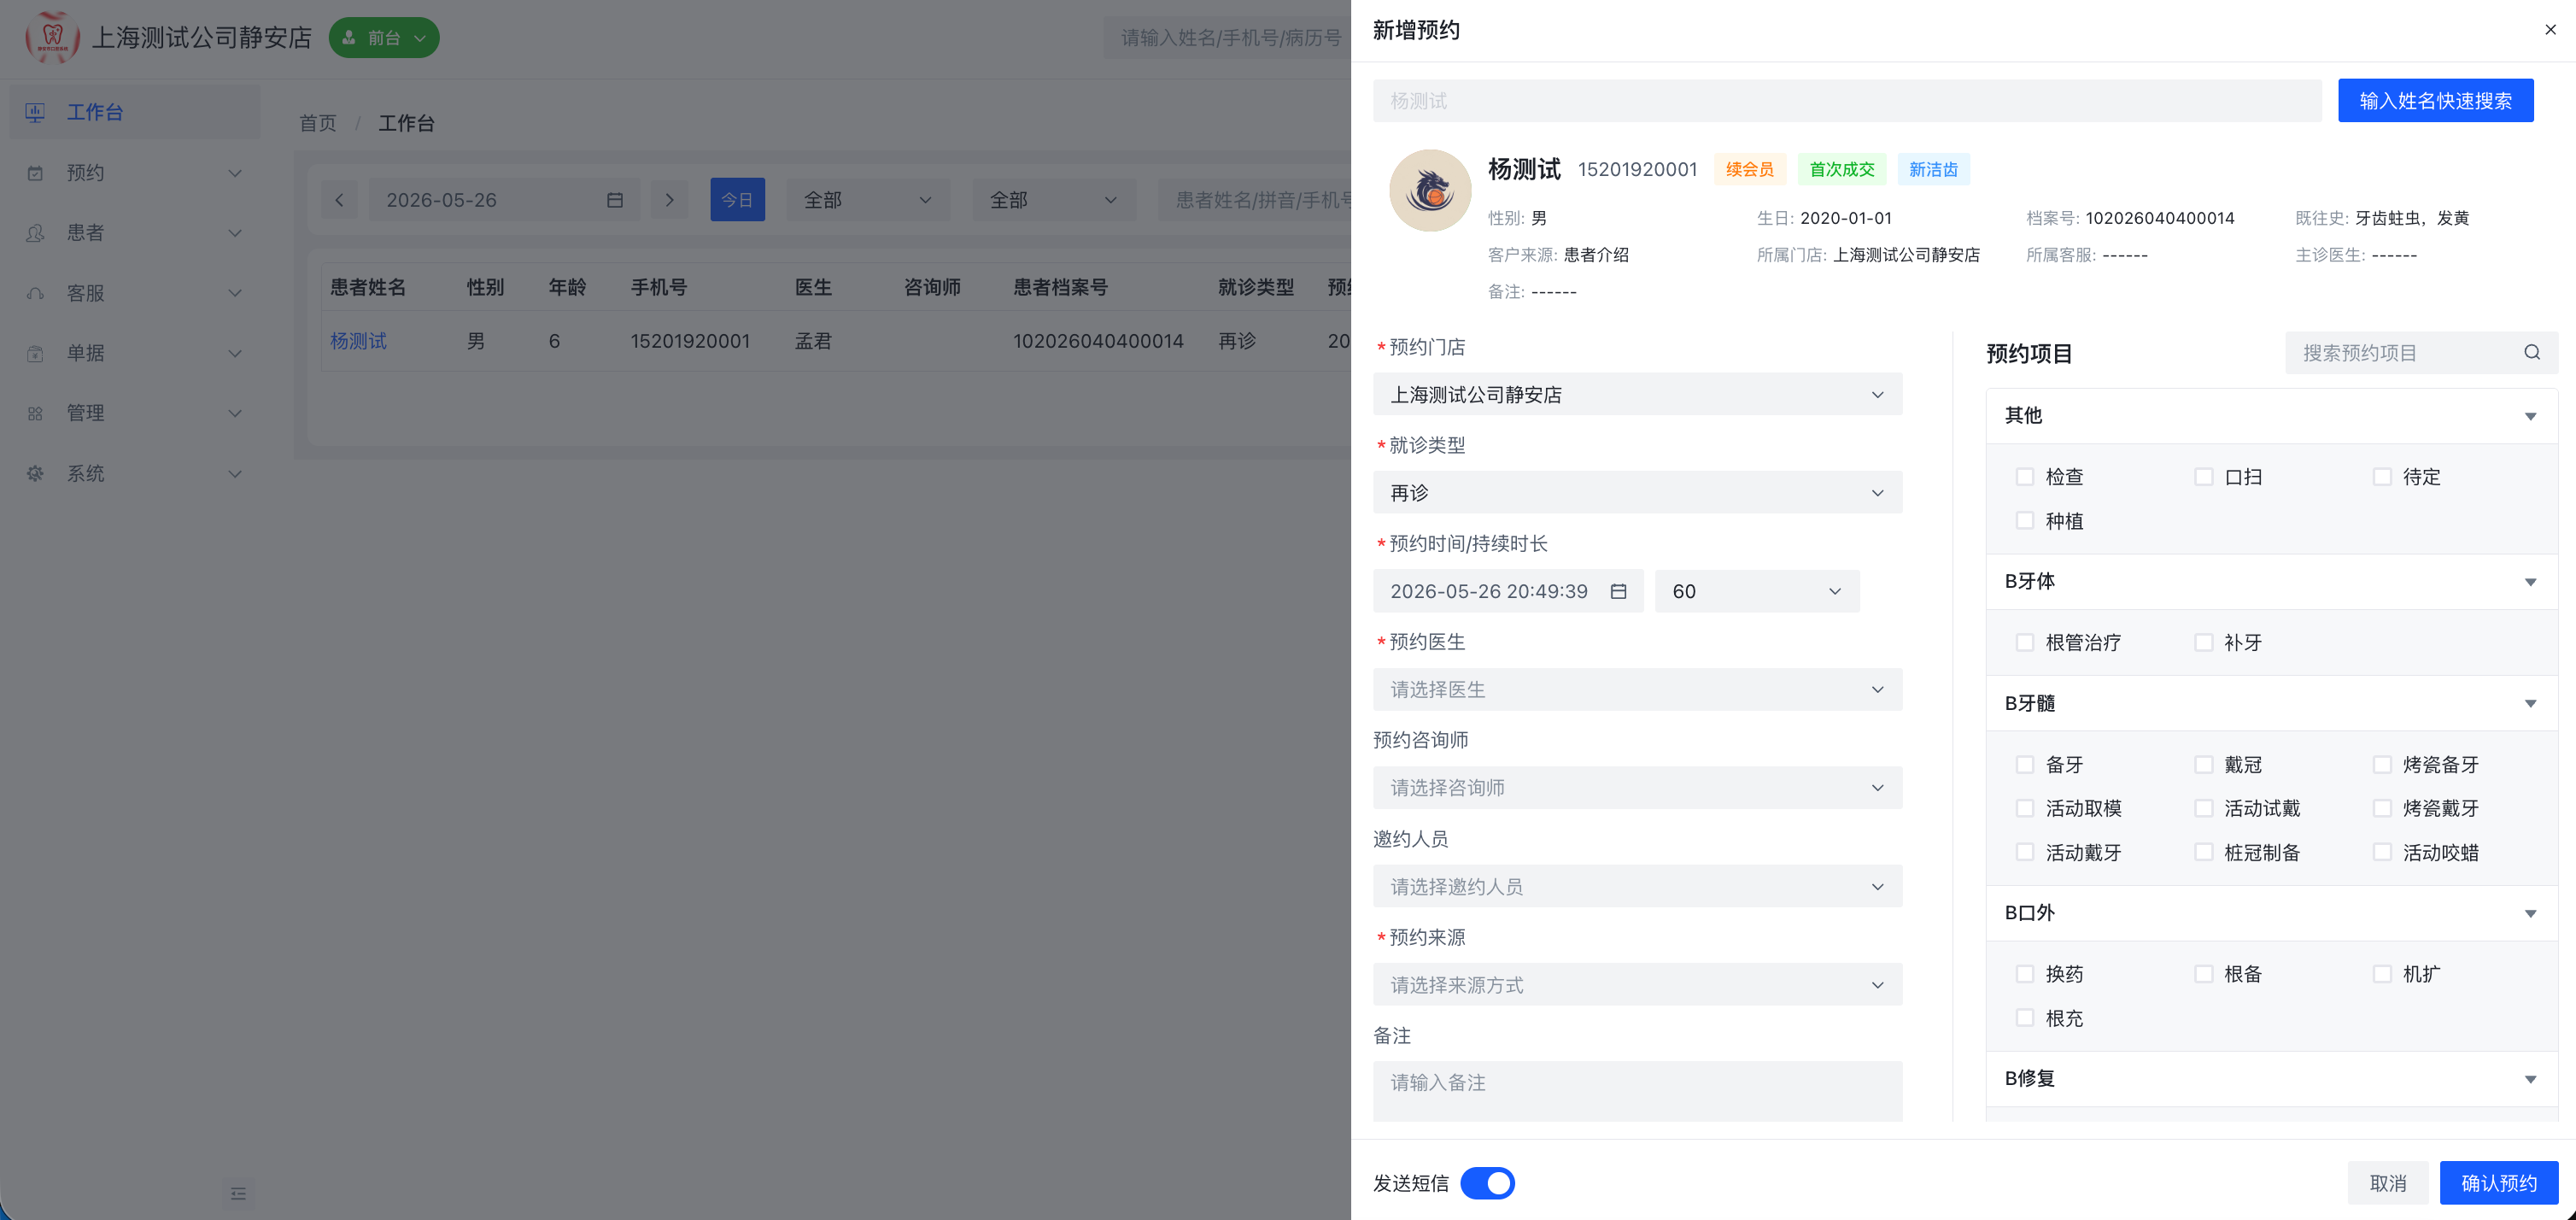
Task: Go to the previous day arrow
Action: [x=339, y=200]
